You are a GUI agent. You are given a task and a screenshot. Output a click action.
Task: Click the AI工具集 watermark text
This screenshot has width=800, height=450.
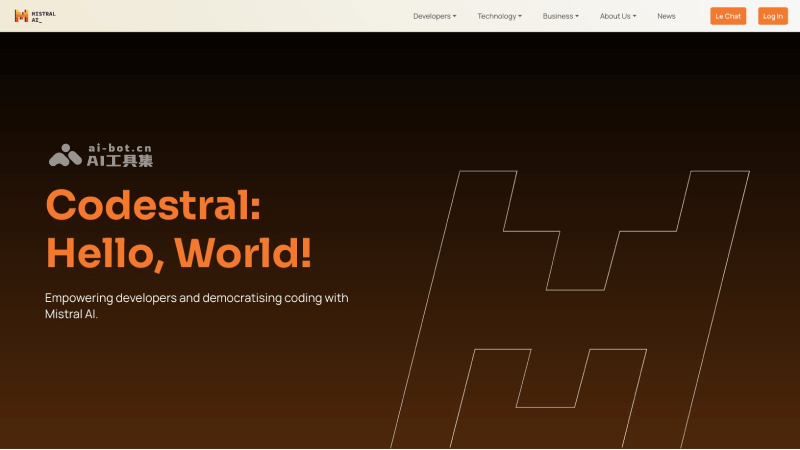(120, 160)
